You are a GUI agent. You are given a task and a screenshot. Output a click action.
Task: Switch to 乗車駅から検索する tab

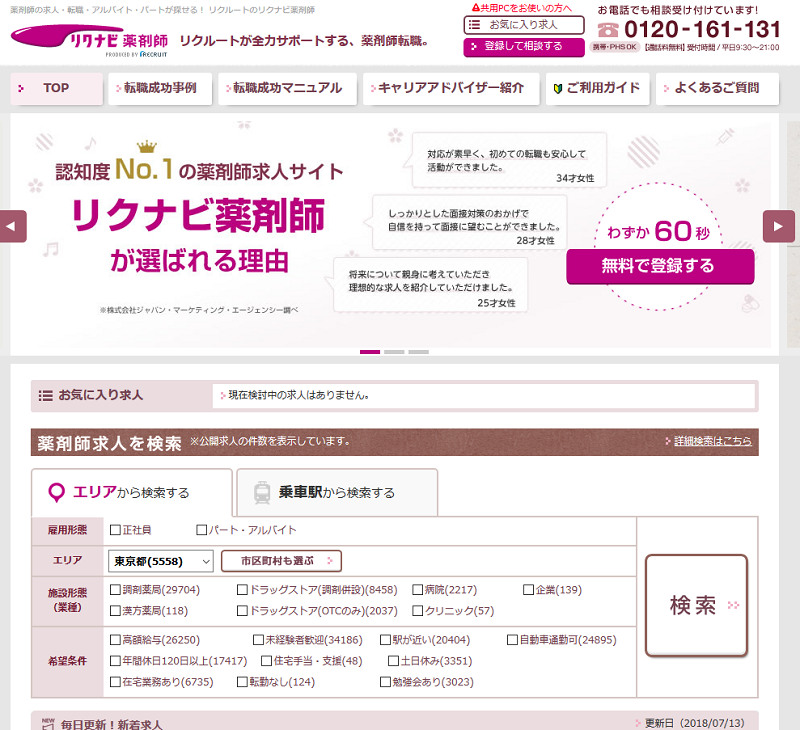337,493
